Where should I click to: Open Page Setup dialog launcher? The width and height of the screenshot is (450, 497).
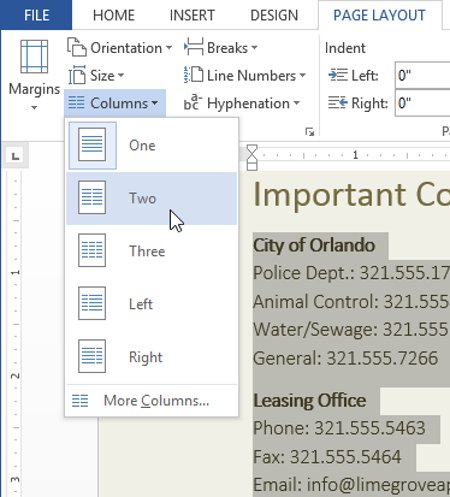pos(309,132)
